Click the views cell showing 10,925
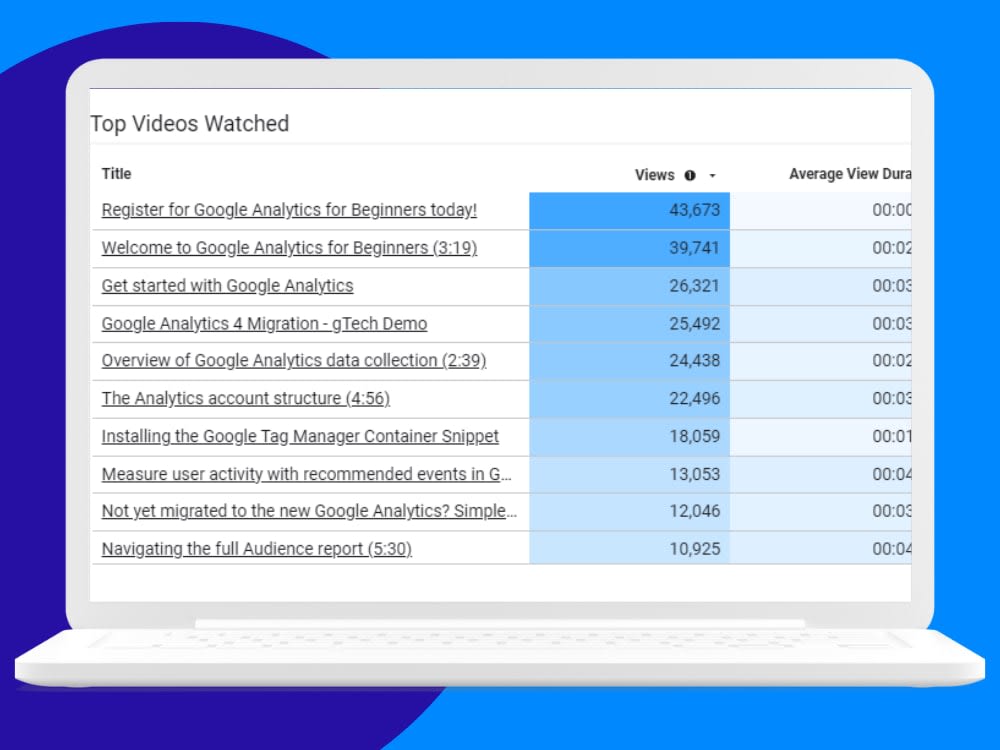Screen dimensions: 1000x750 [628, 549]
